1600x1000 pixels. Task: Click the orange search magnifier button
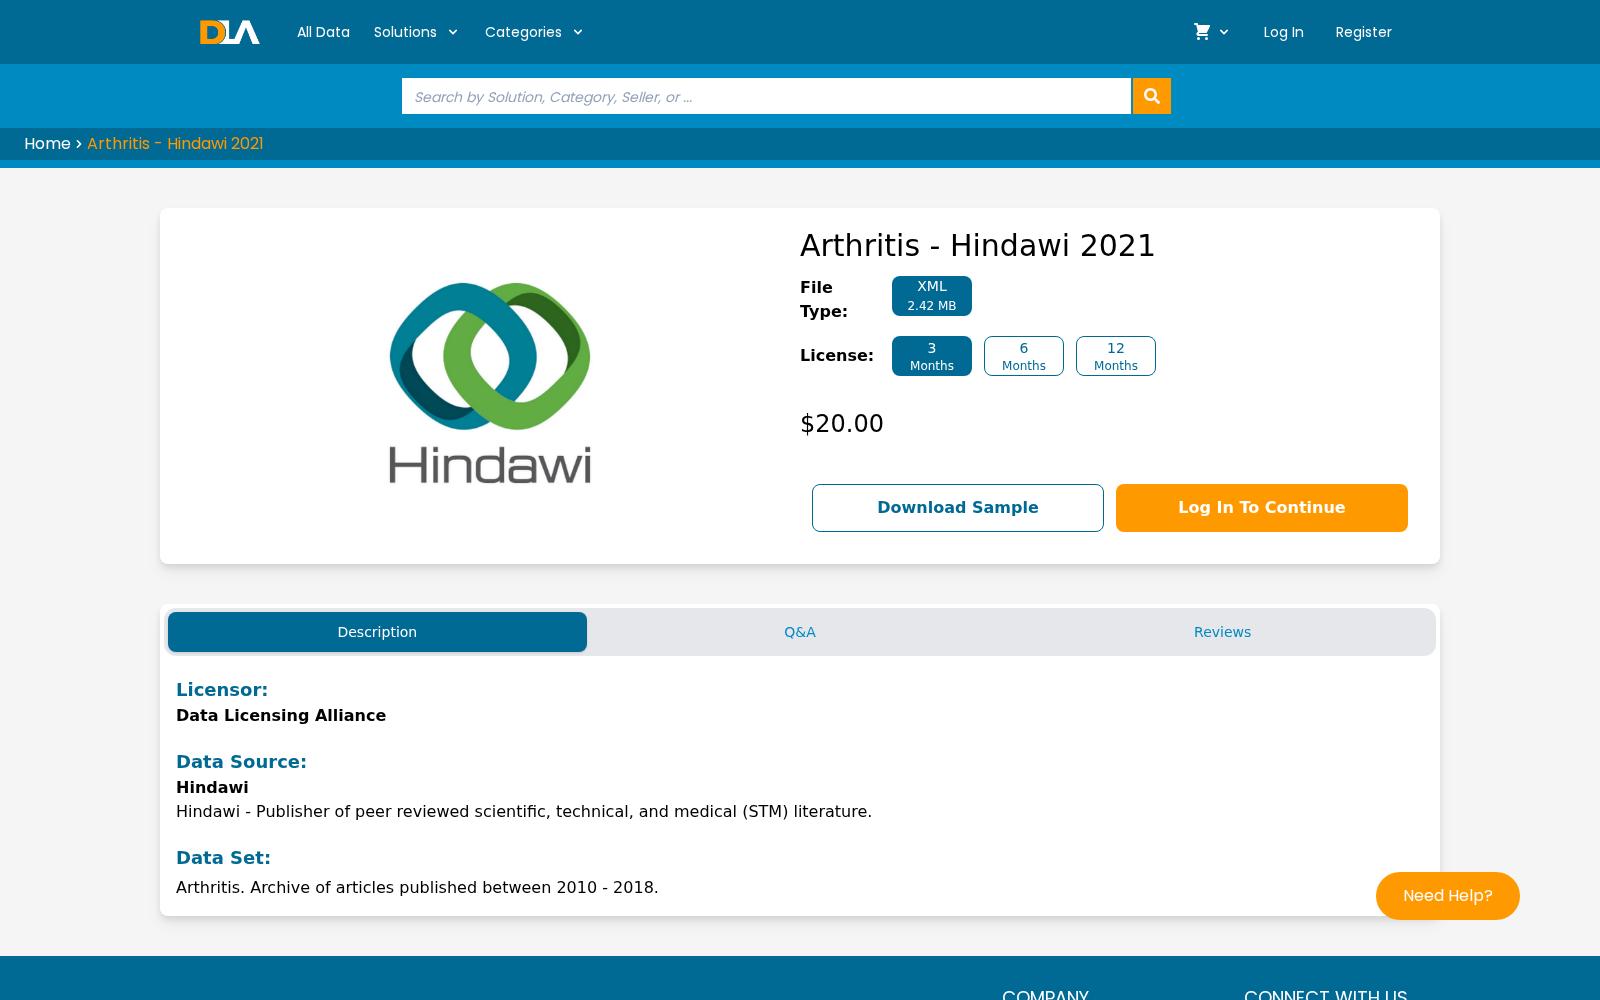(x=1152, y=96)
